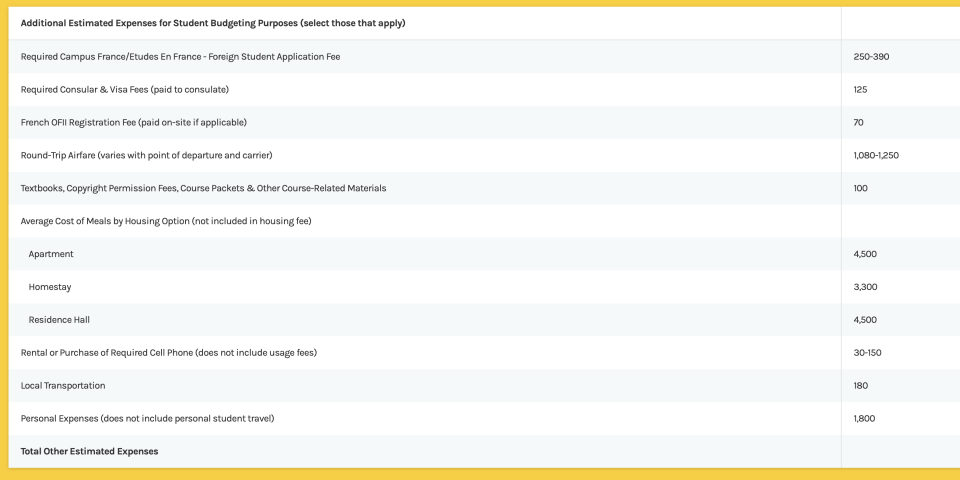Select the Apartment housing option label
This screenshot has width=960, height=480.
click(x=51, y=254)
